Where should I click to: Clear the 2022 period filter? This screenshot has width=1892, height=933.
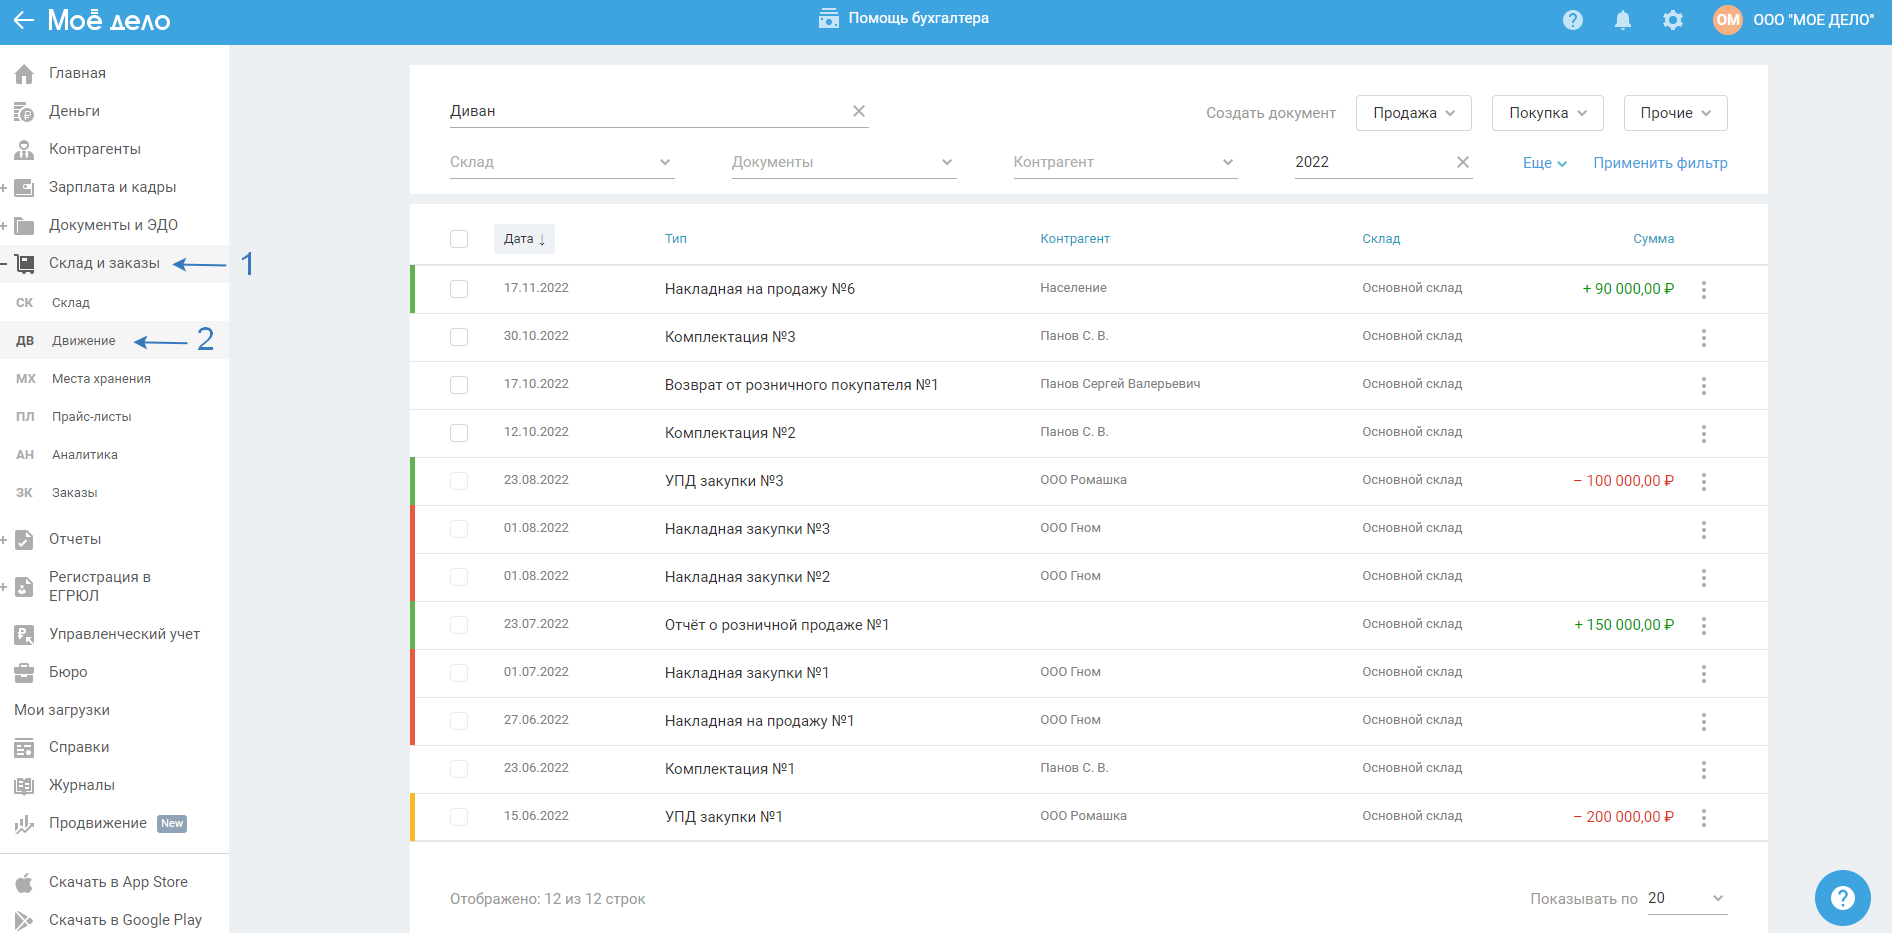coord(1462,162)
